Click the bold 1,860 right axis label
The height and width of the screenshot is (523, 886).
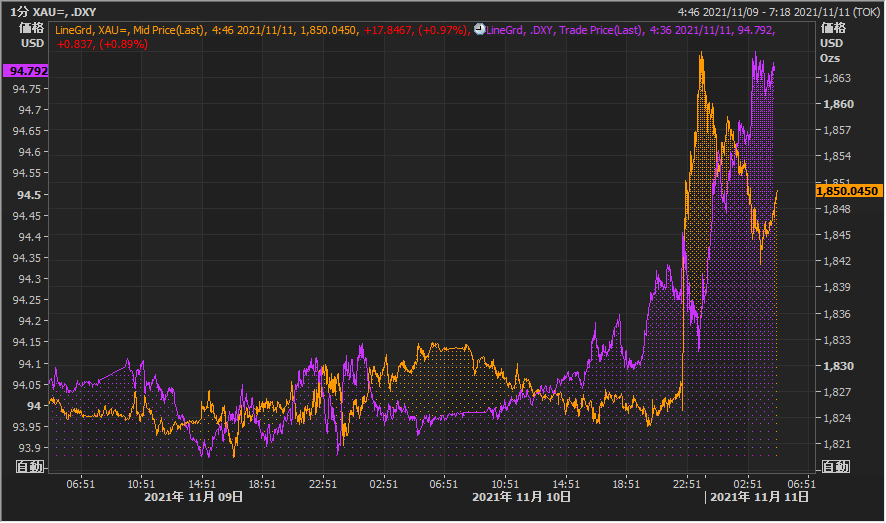point(839,104)
